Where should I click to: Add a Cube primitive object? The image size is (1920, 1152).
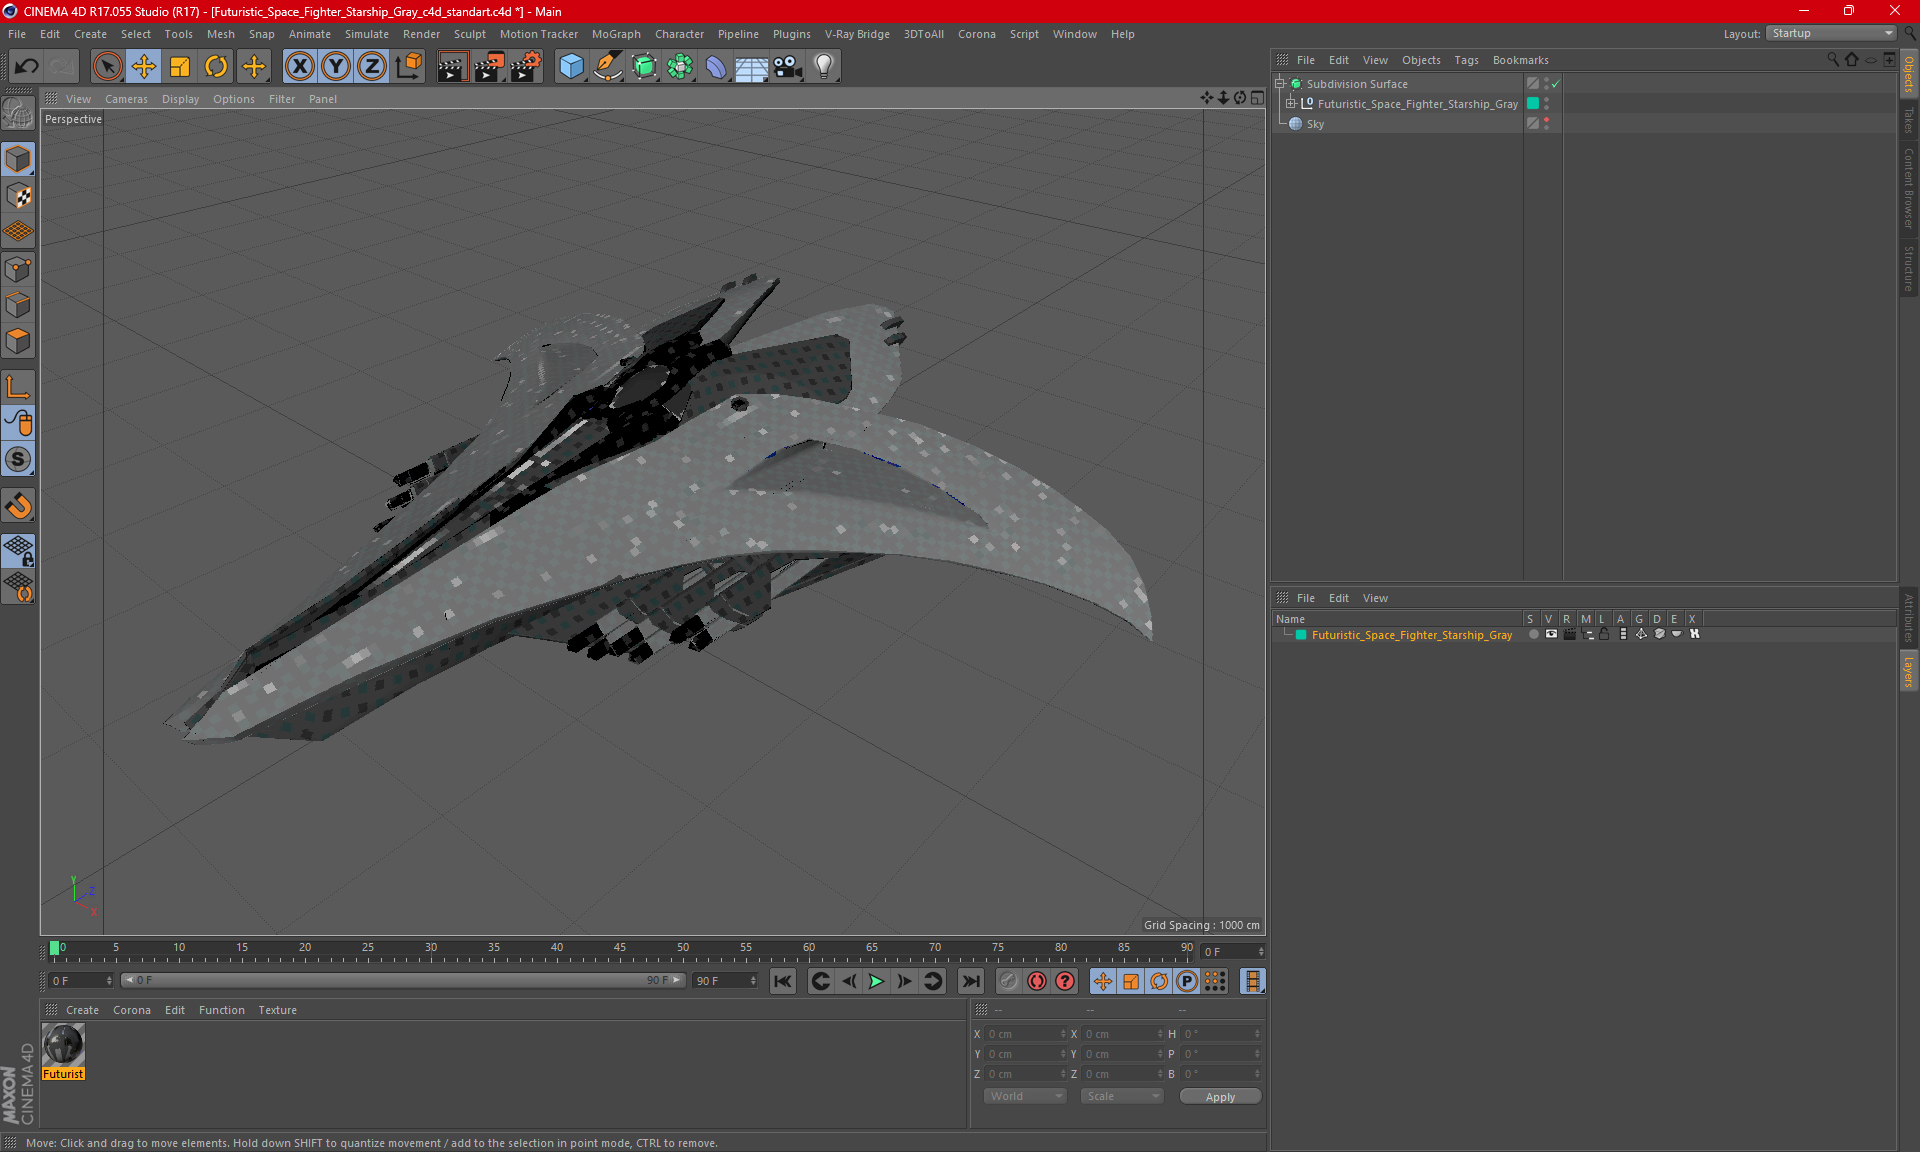571,67
